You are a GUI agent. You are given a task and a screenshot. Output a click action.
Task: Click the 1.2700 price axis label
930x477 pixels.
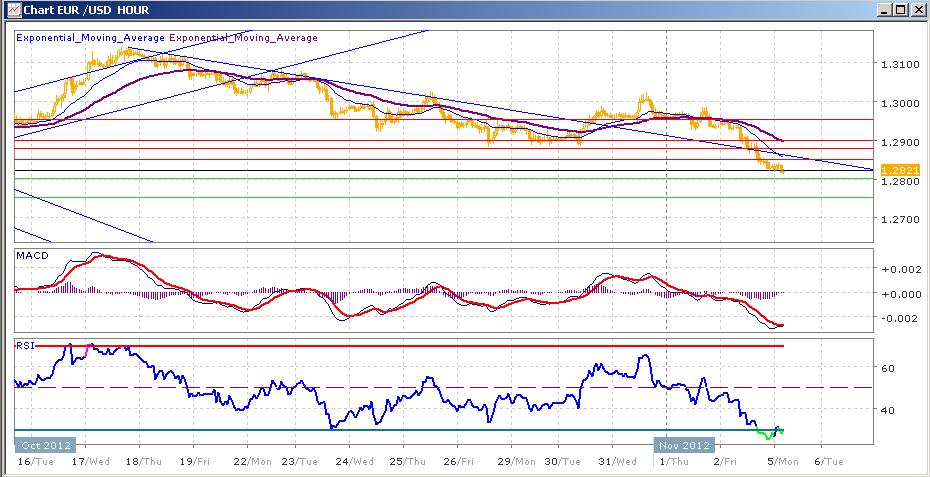(899, 218)
